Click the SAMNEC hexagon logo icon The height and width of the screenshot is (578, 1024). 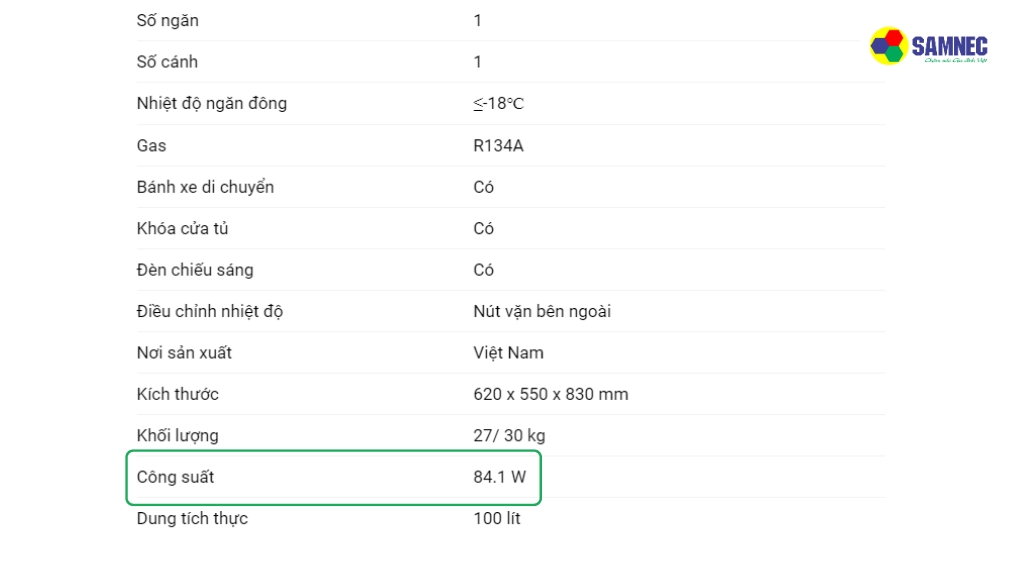888,46
